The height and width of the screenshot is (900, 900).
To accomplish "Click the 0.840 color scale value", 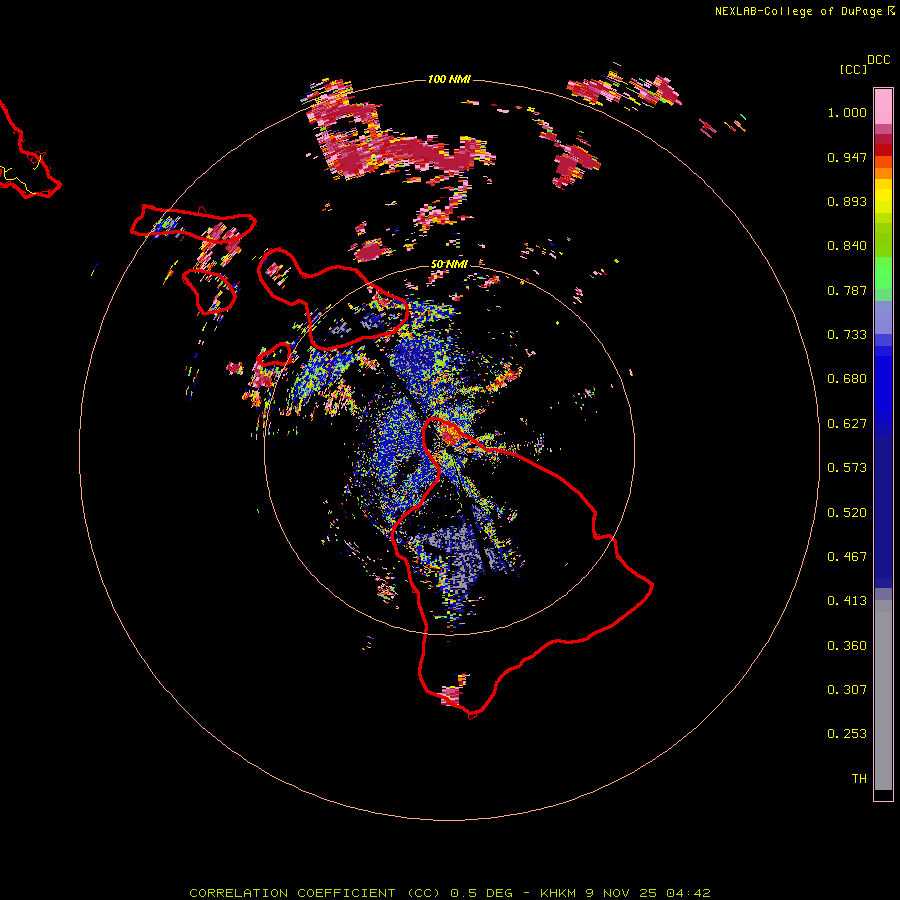I will tap(847, 246).
